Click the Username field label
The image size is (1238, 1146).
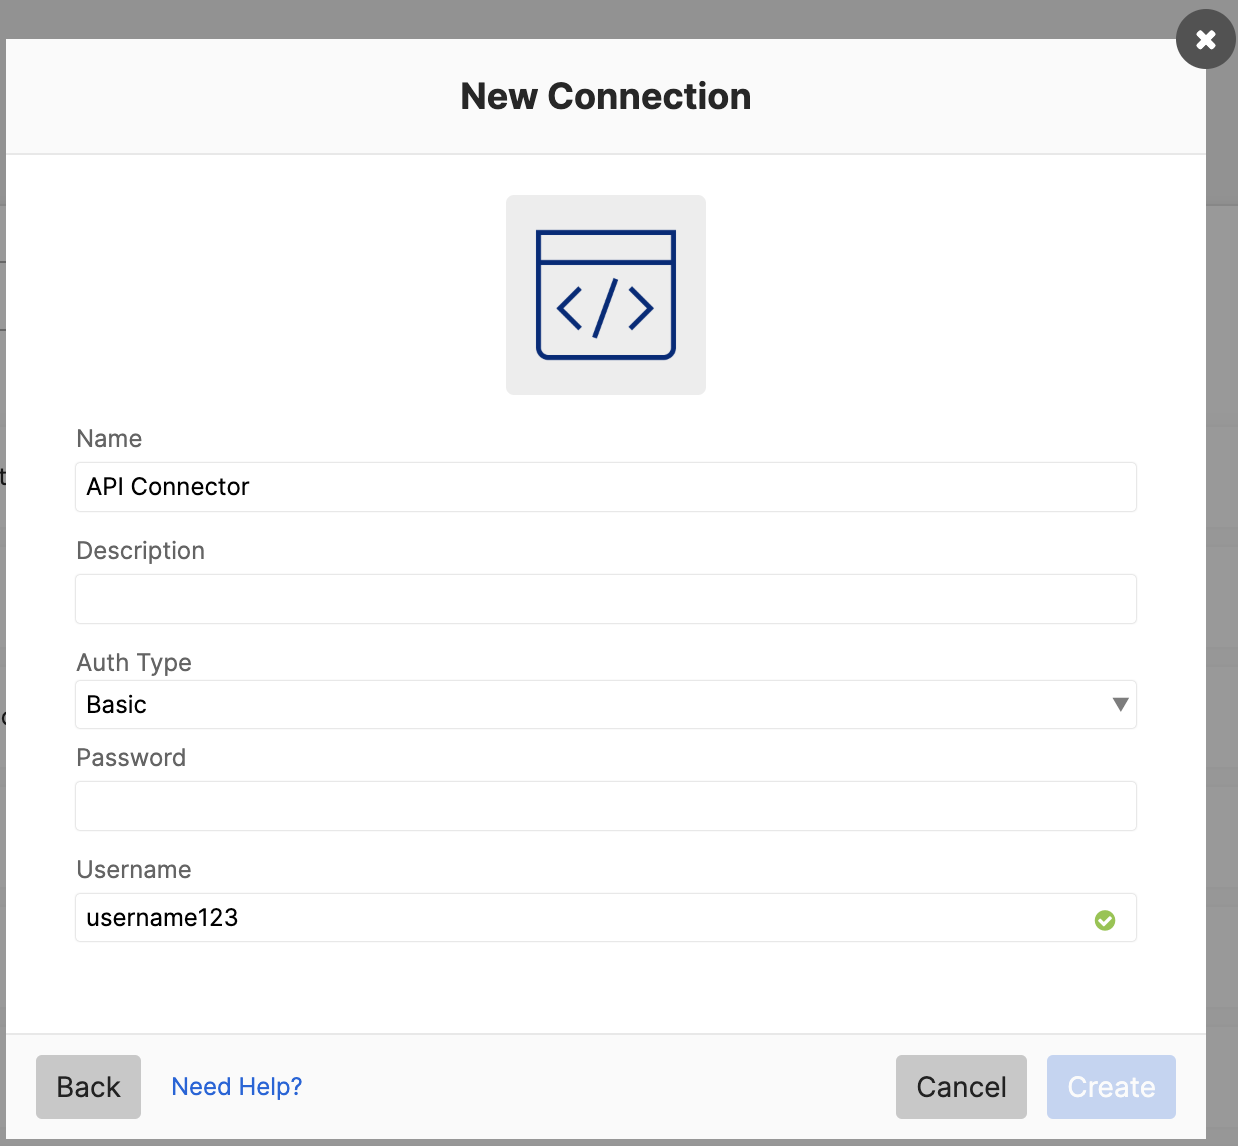134,870
